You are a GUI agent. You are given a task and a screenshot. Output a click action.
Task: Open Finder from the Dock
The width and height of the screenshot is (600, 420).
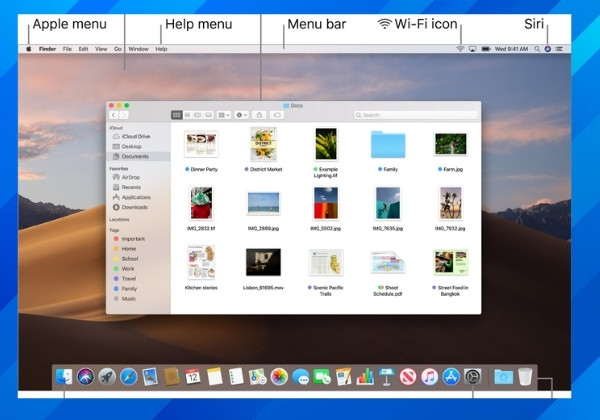pyautogui.click(x=64, y=377)
